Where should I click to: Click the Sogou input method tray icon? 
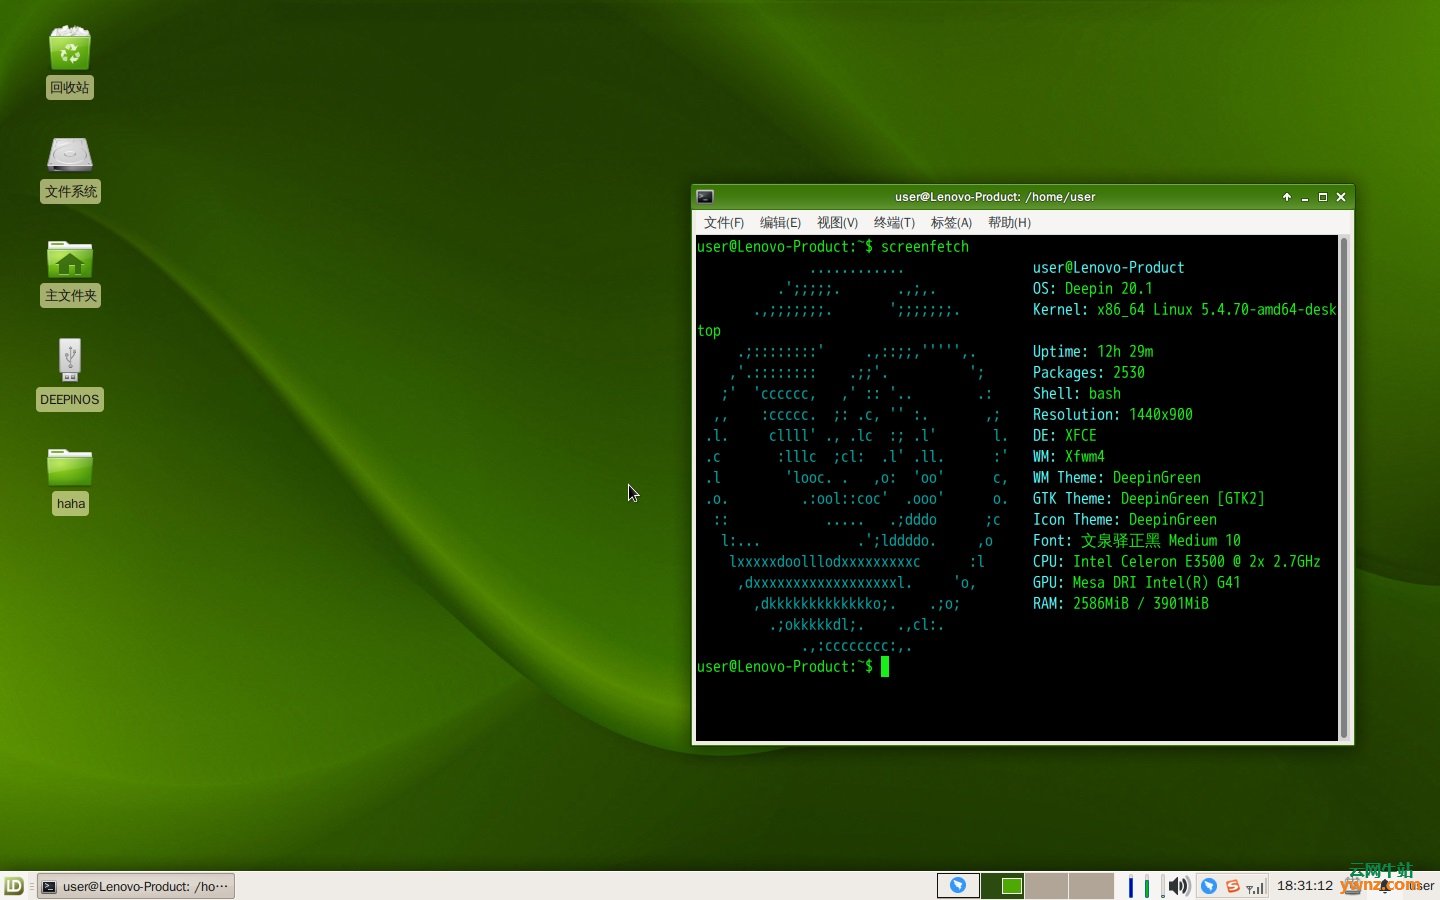point(1233,886)
